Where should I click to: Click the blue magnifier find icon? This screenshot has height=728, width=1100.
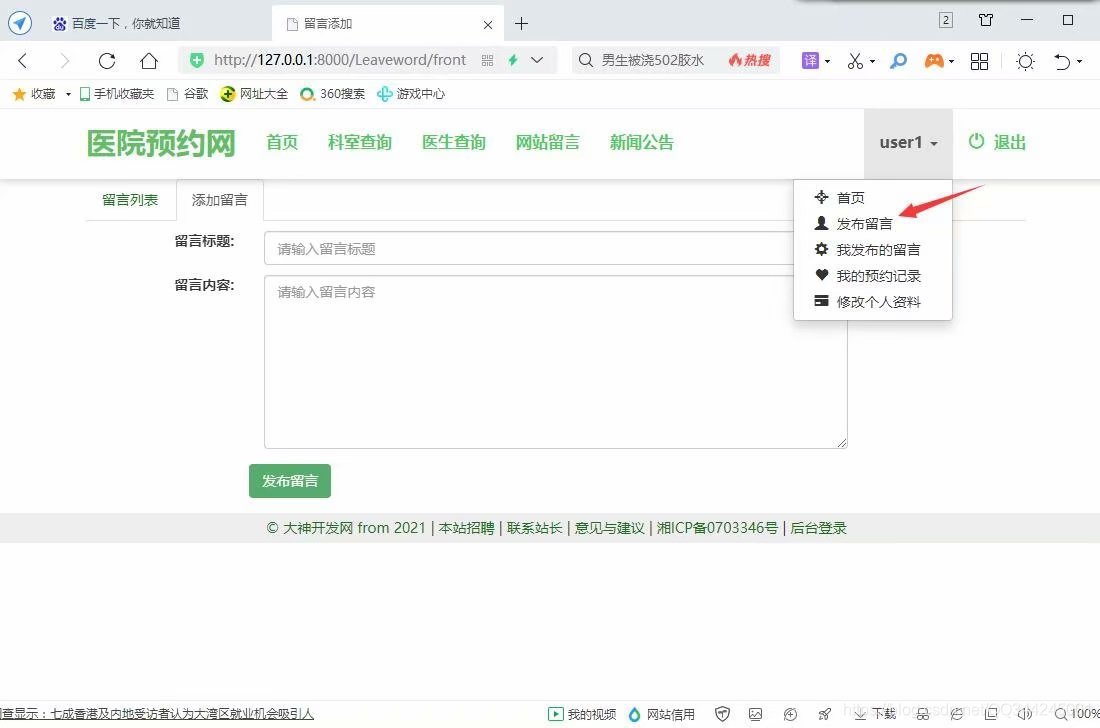coord(898,61)
